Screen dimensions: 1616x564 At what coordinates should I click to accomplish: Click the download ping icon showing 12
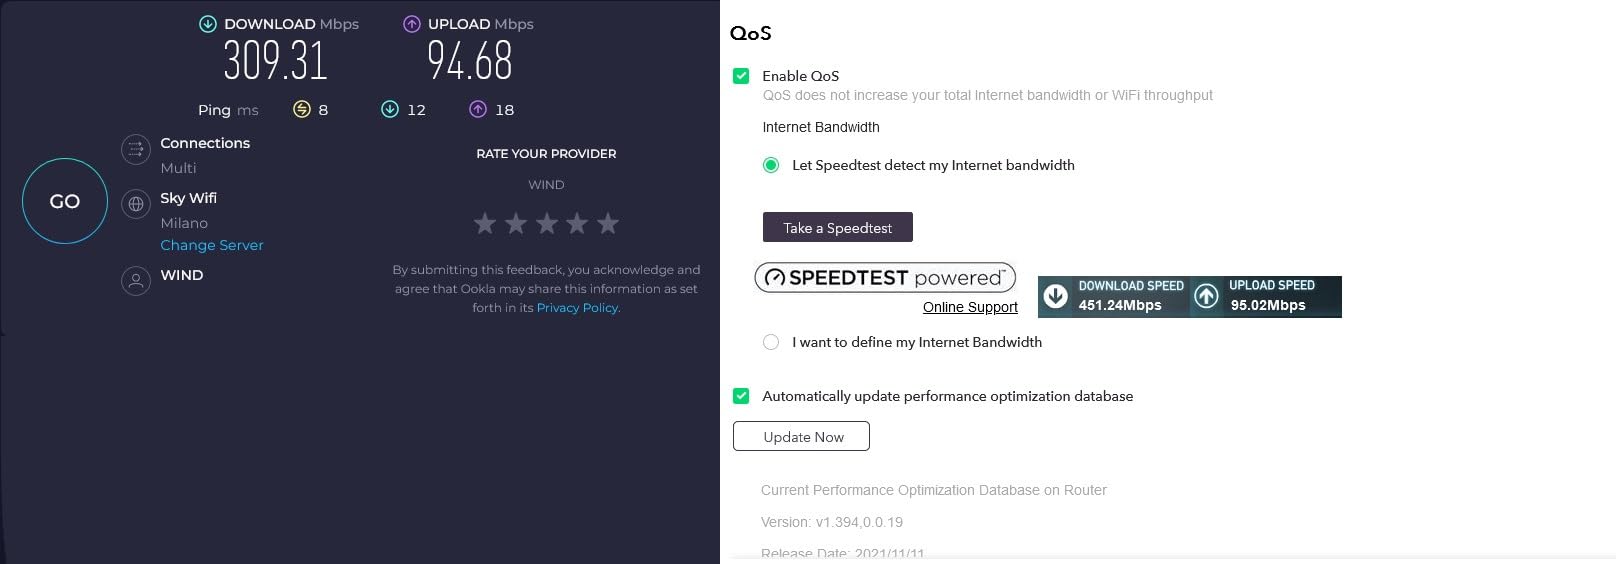pos(389,109)
